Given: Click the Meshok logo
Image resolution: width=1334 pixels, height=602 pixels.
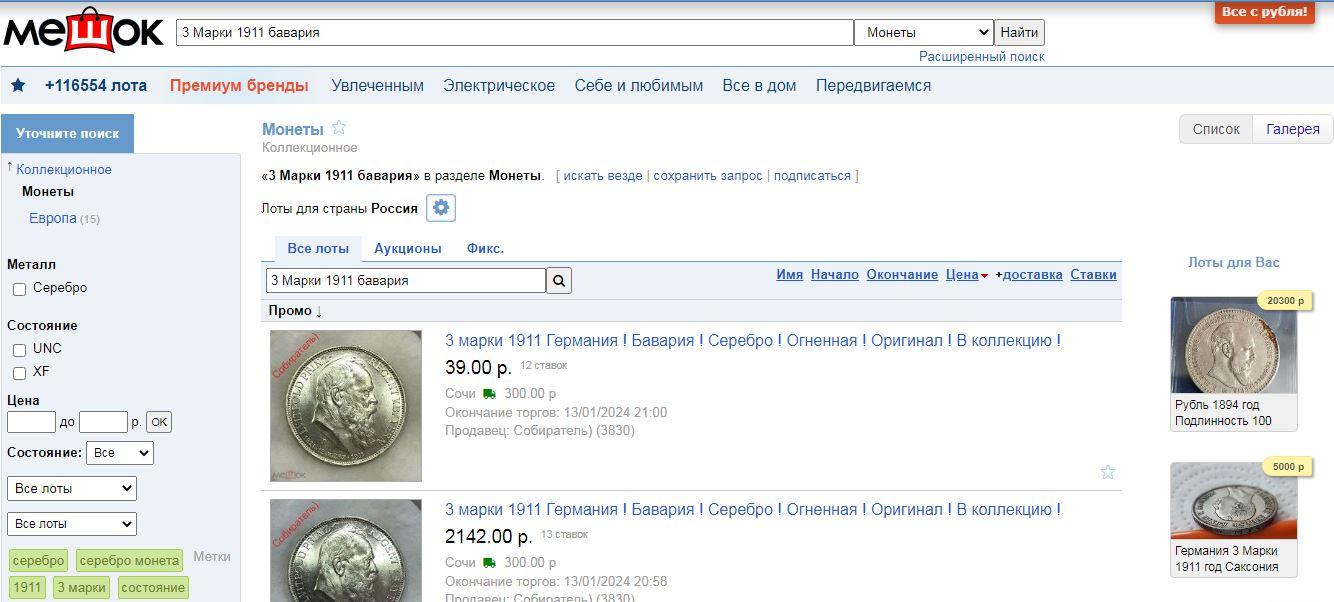Looking at the screenshot, I should pos(83,31).
